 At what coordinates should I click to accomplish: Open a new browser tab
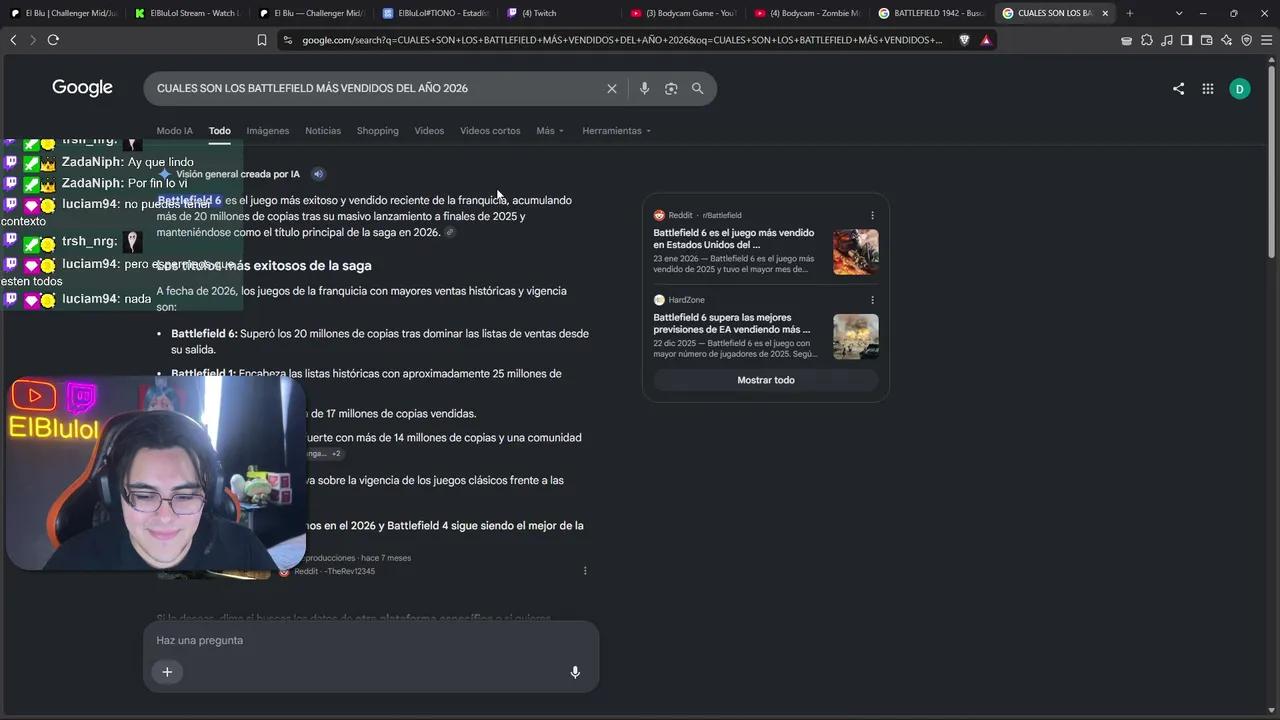click(x=1130, y=13)
